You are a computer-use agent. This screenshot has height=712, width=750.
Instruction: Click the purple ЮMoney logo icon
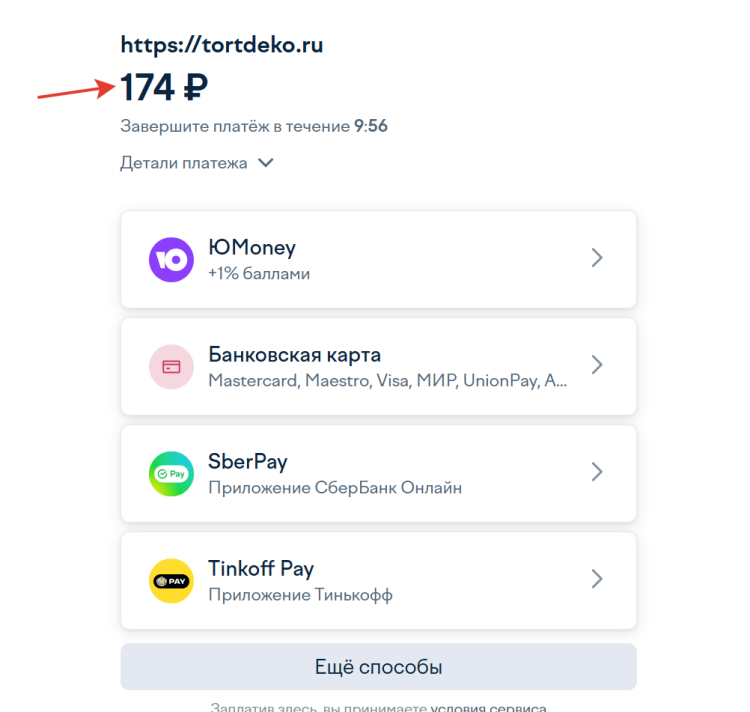click(171, 260)
